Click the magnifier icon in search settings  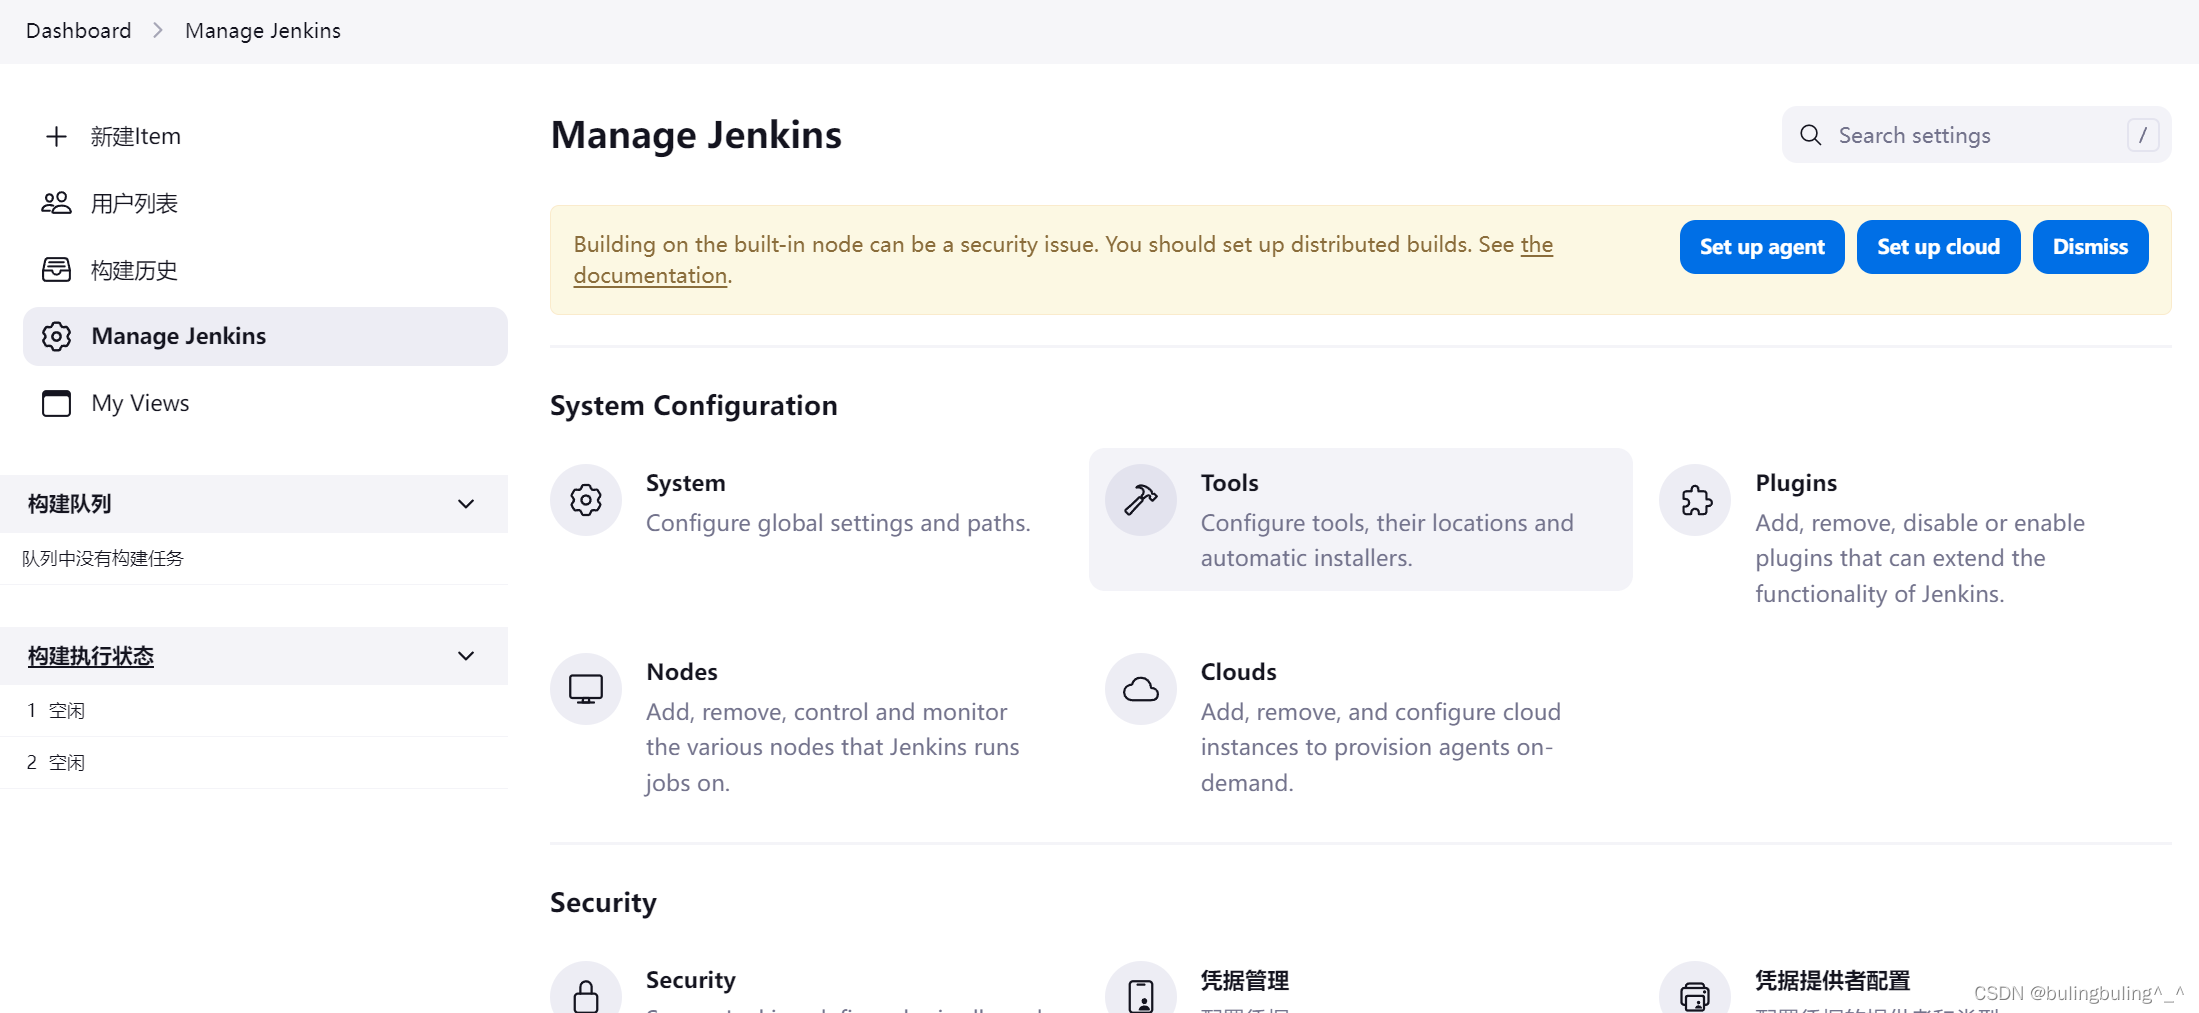click(1811, 135)
